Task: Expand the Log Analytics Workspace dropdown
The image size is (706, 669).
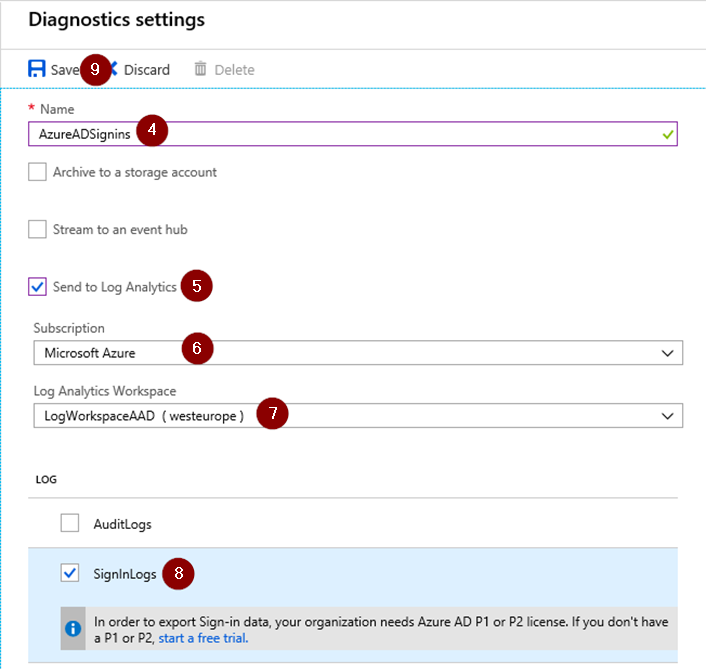Action: [358, 416]
